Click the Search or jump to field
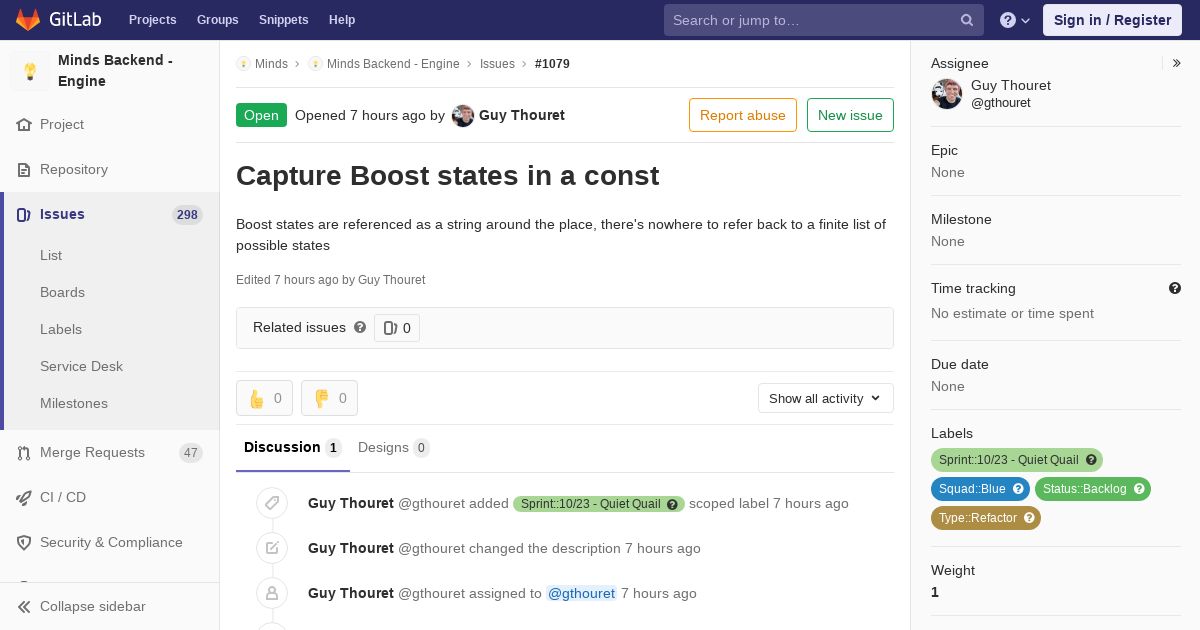The image size is (1200, 630). (824, 20)
